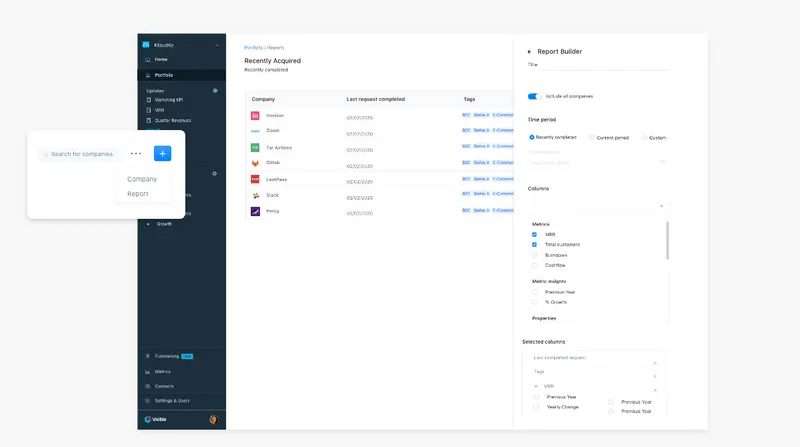This screenshot has height=447, width=800.
Task: Collapse the MRR selected column group
Action: click(x=536, y=386)
